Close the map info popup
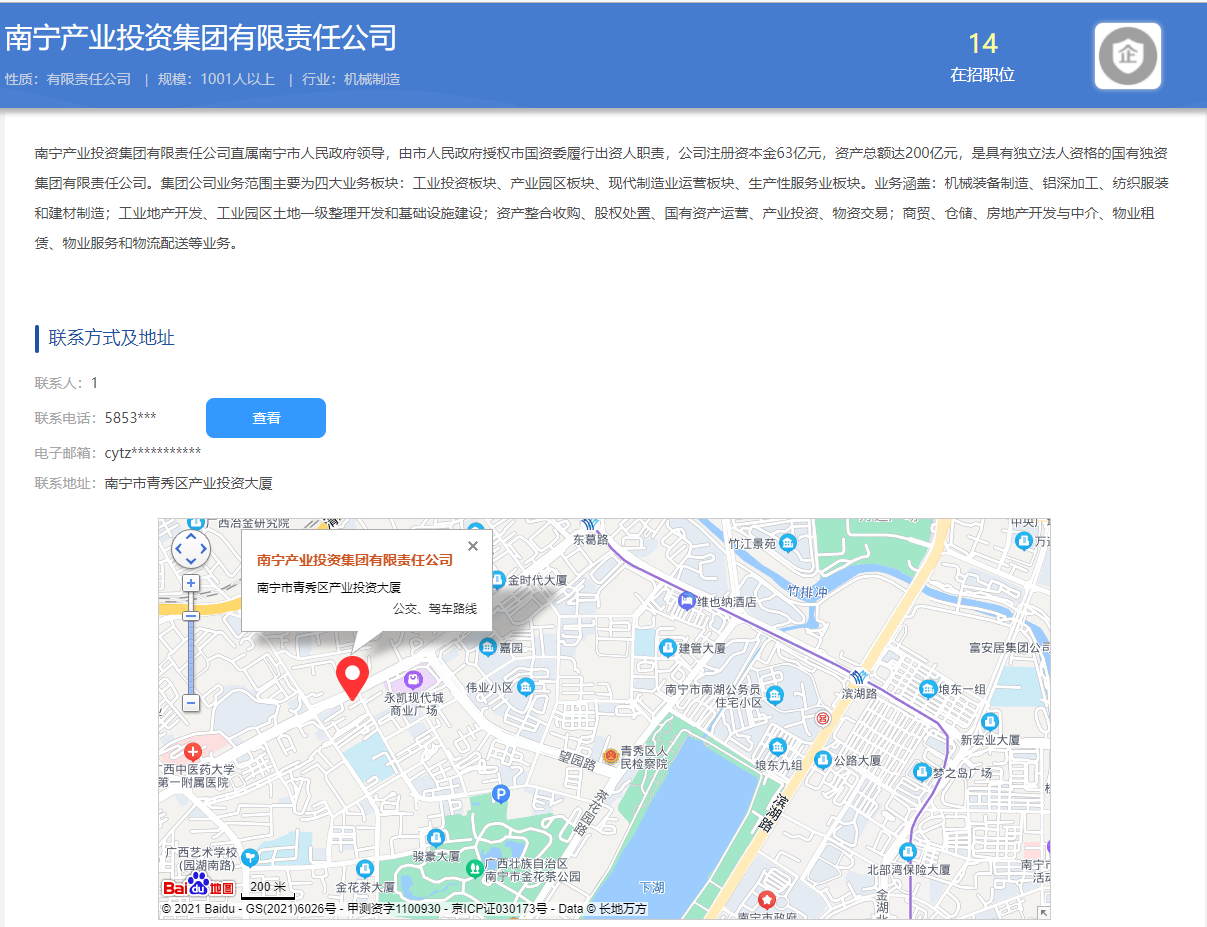The width and height of the screenshot is (1207, 927). click(473, 546)
